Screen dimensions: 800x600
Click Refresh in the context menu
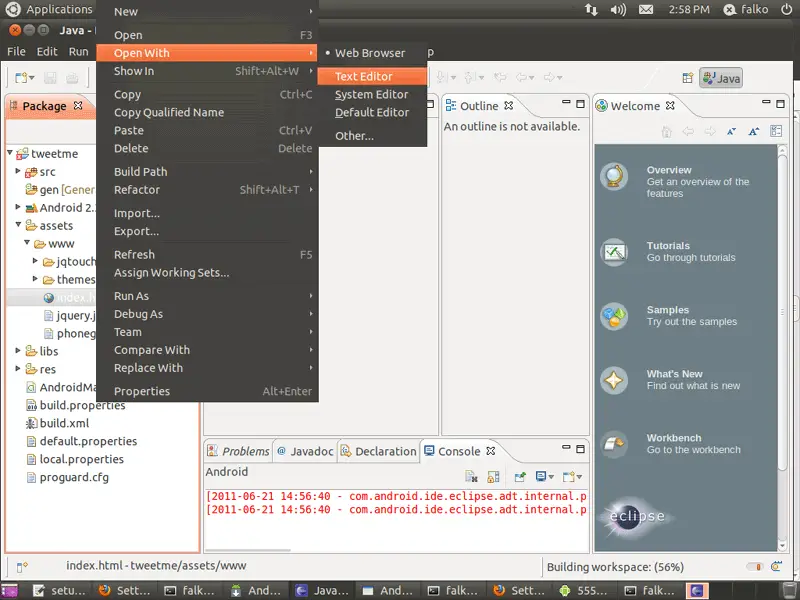(207, 255)
